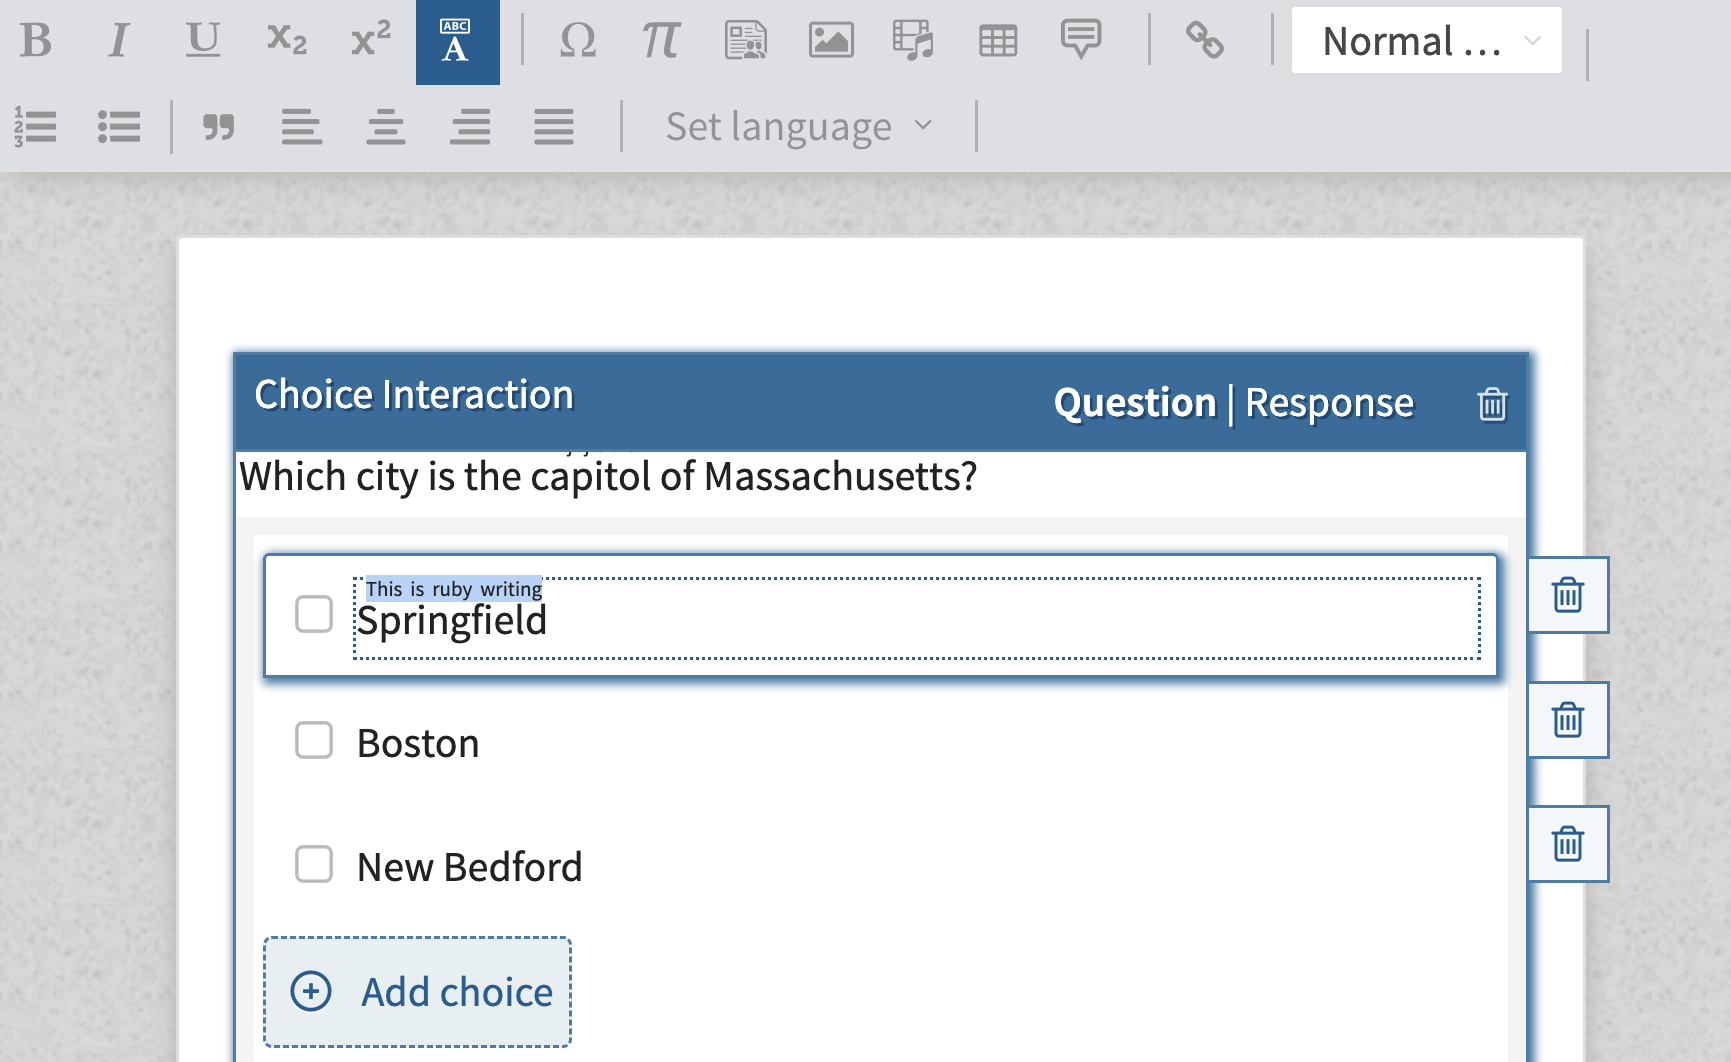The width and height of the screenshot is (1731, 1062).
Task: Insert a table
Action: click(997, 41)
